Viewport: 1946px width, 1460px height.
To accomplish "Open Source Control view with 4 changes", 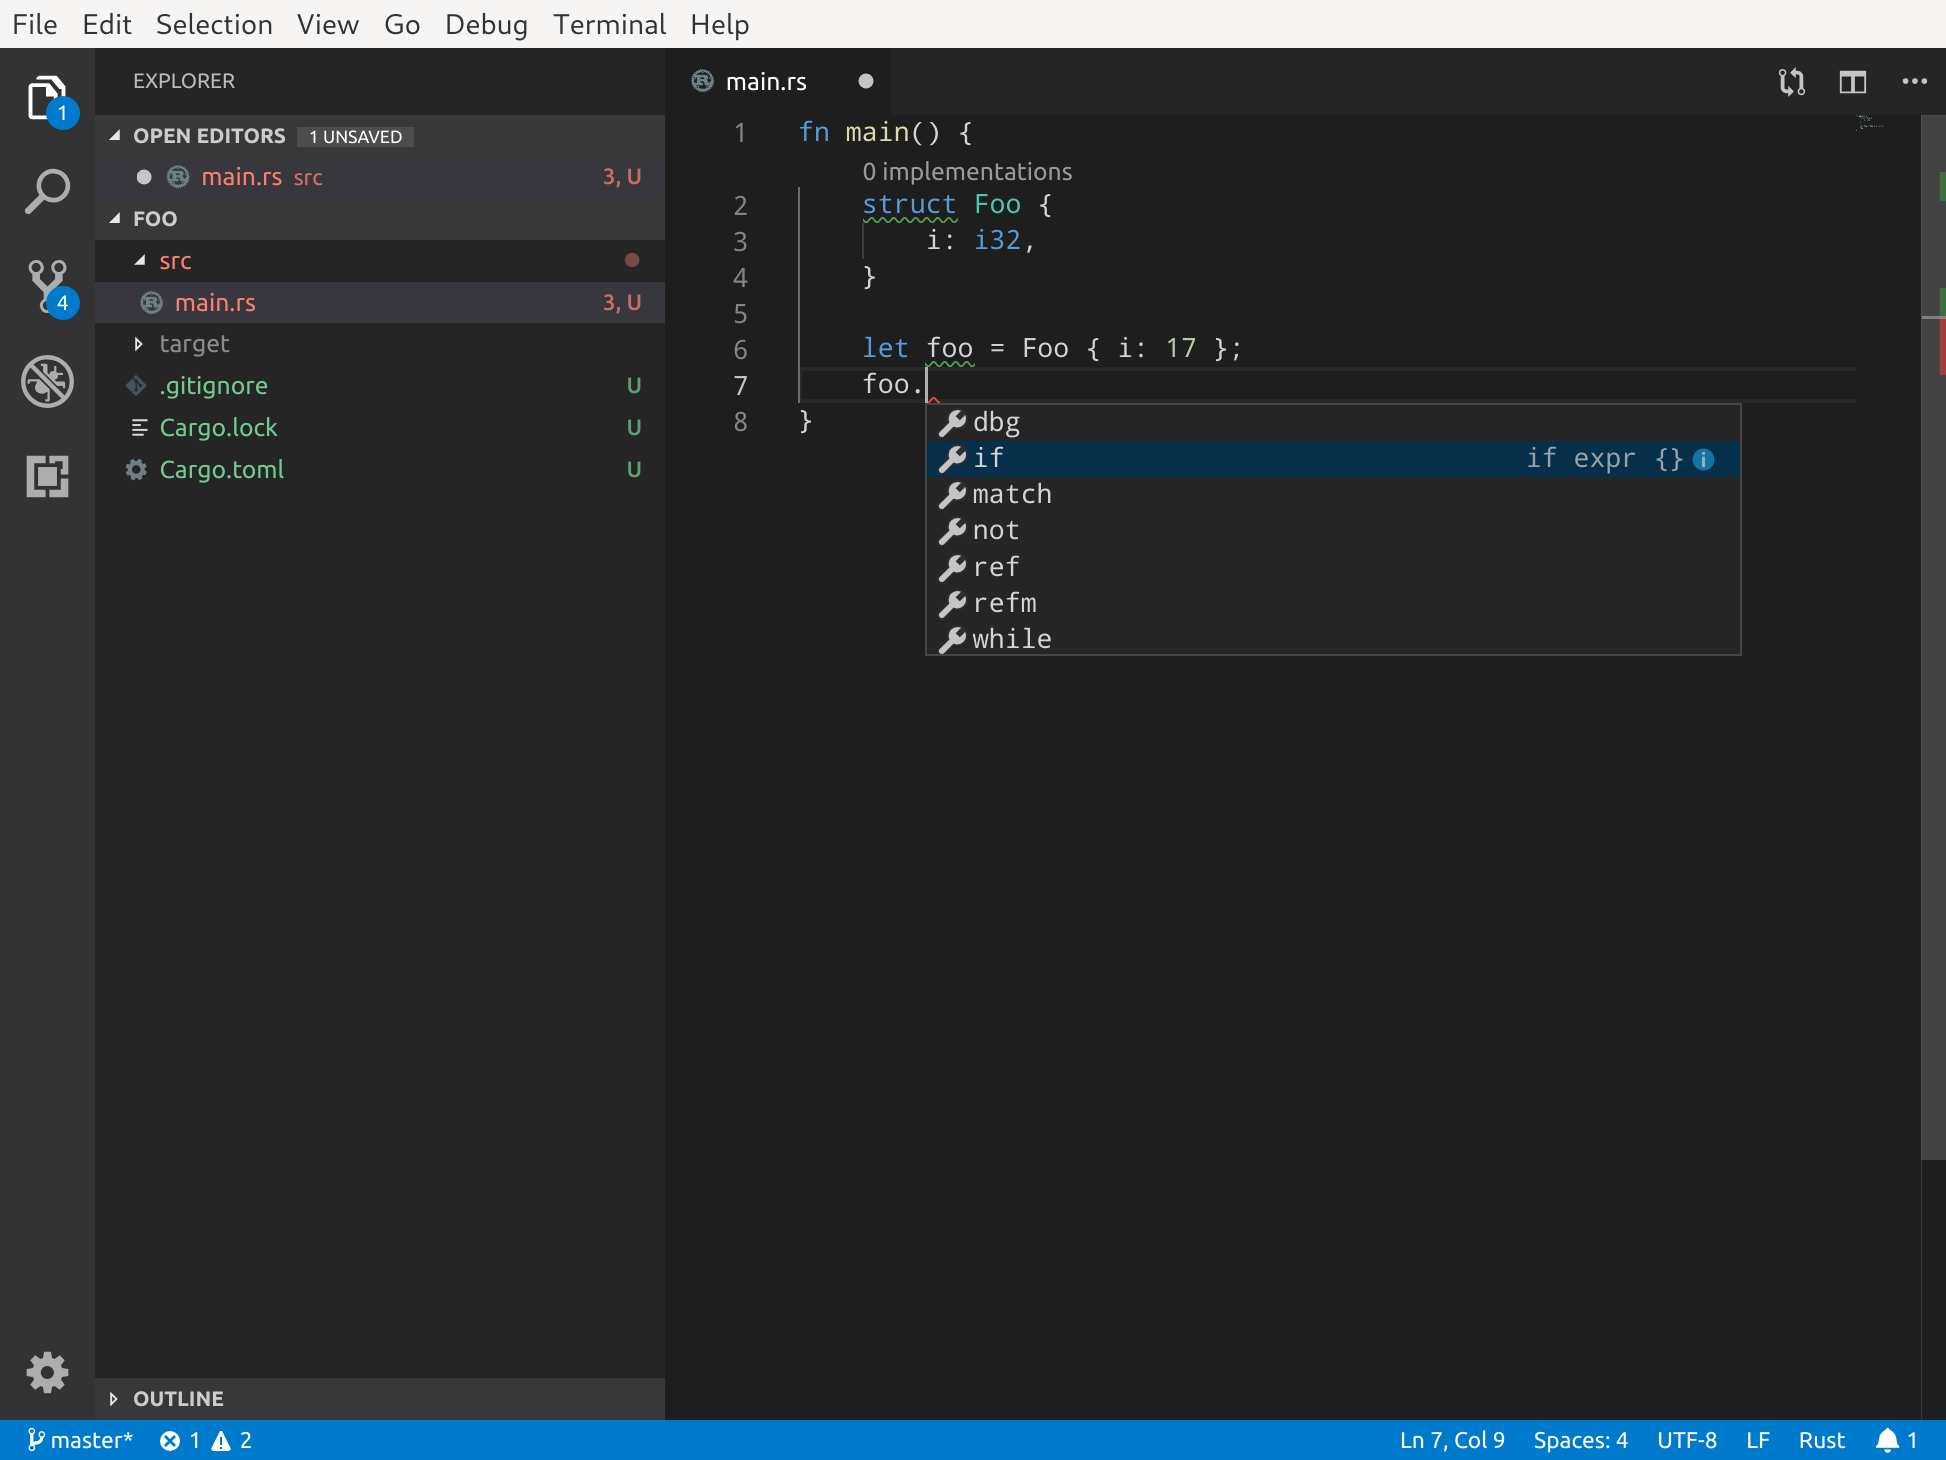I will (47, 286).
